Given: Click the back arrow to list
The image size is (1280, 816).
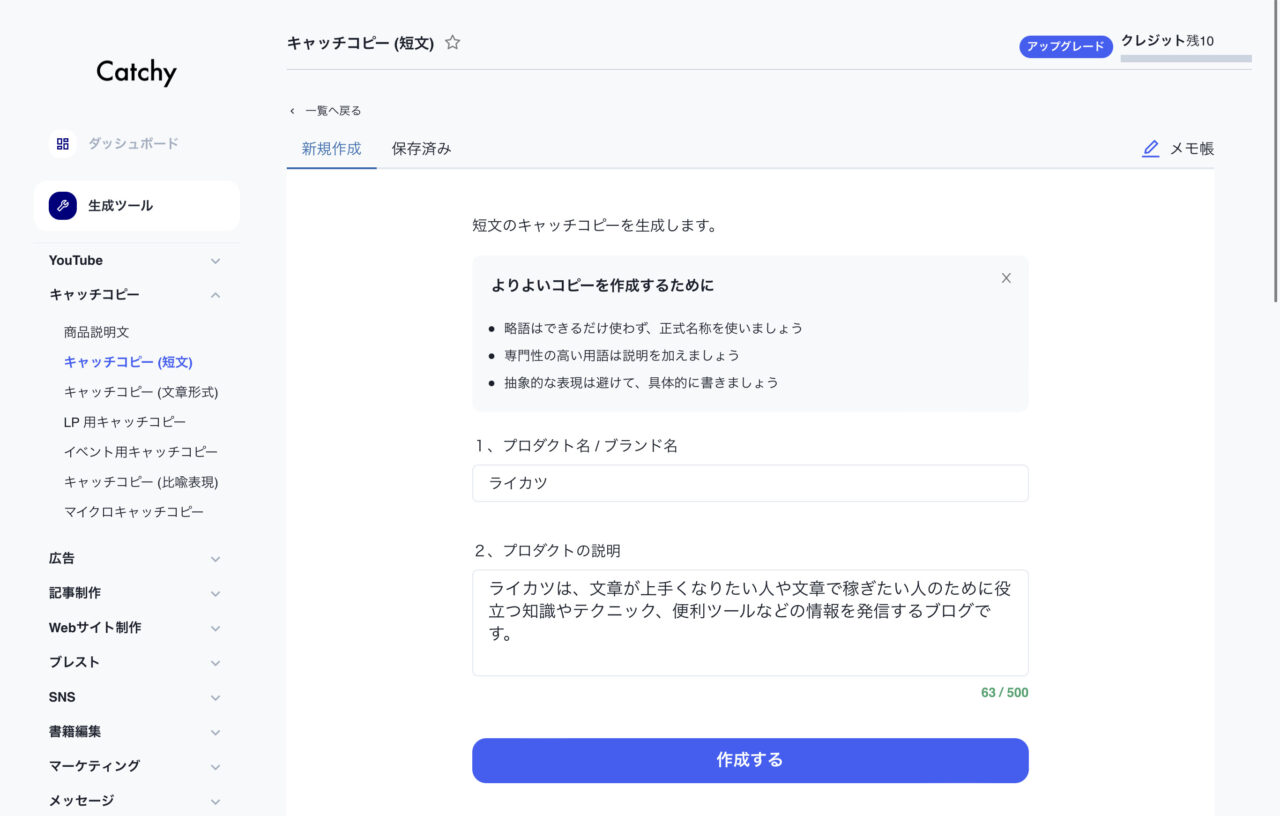Looking at the screenshot, I should (292, 111).
